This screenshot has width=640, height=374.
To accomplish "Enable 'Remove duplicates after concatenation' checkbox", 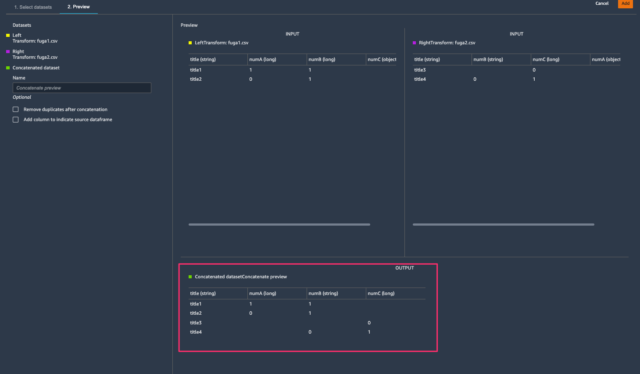I will pyautogui.click(x=16, y=109).
